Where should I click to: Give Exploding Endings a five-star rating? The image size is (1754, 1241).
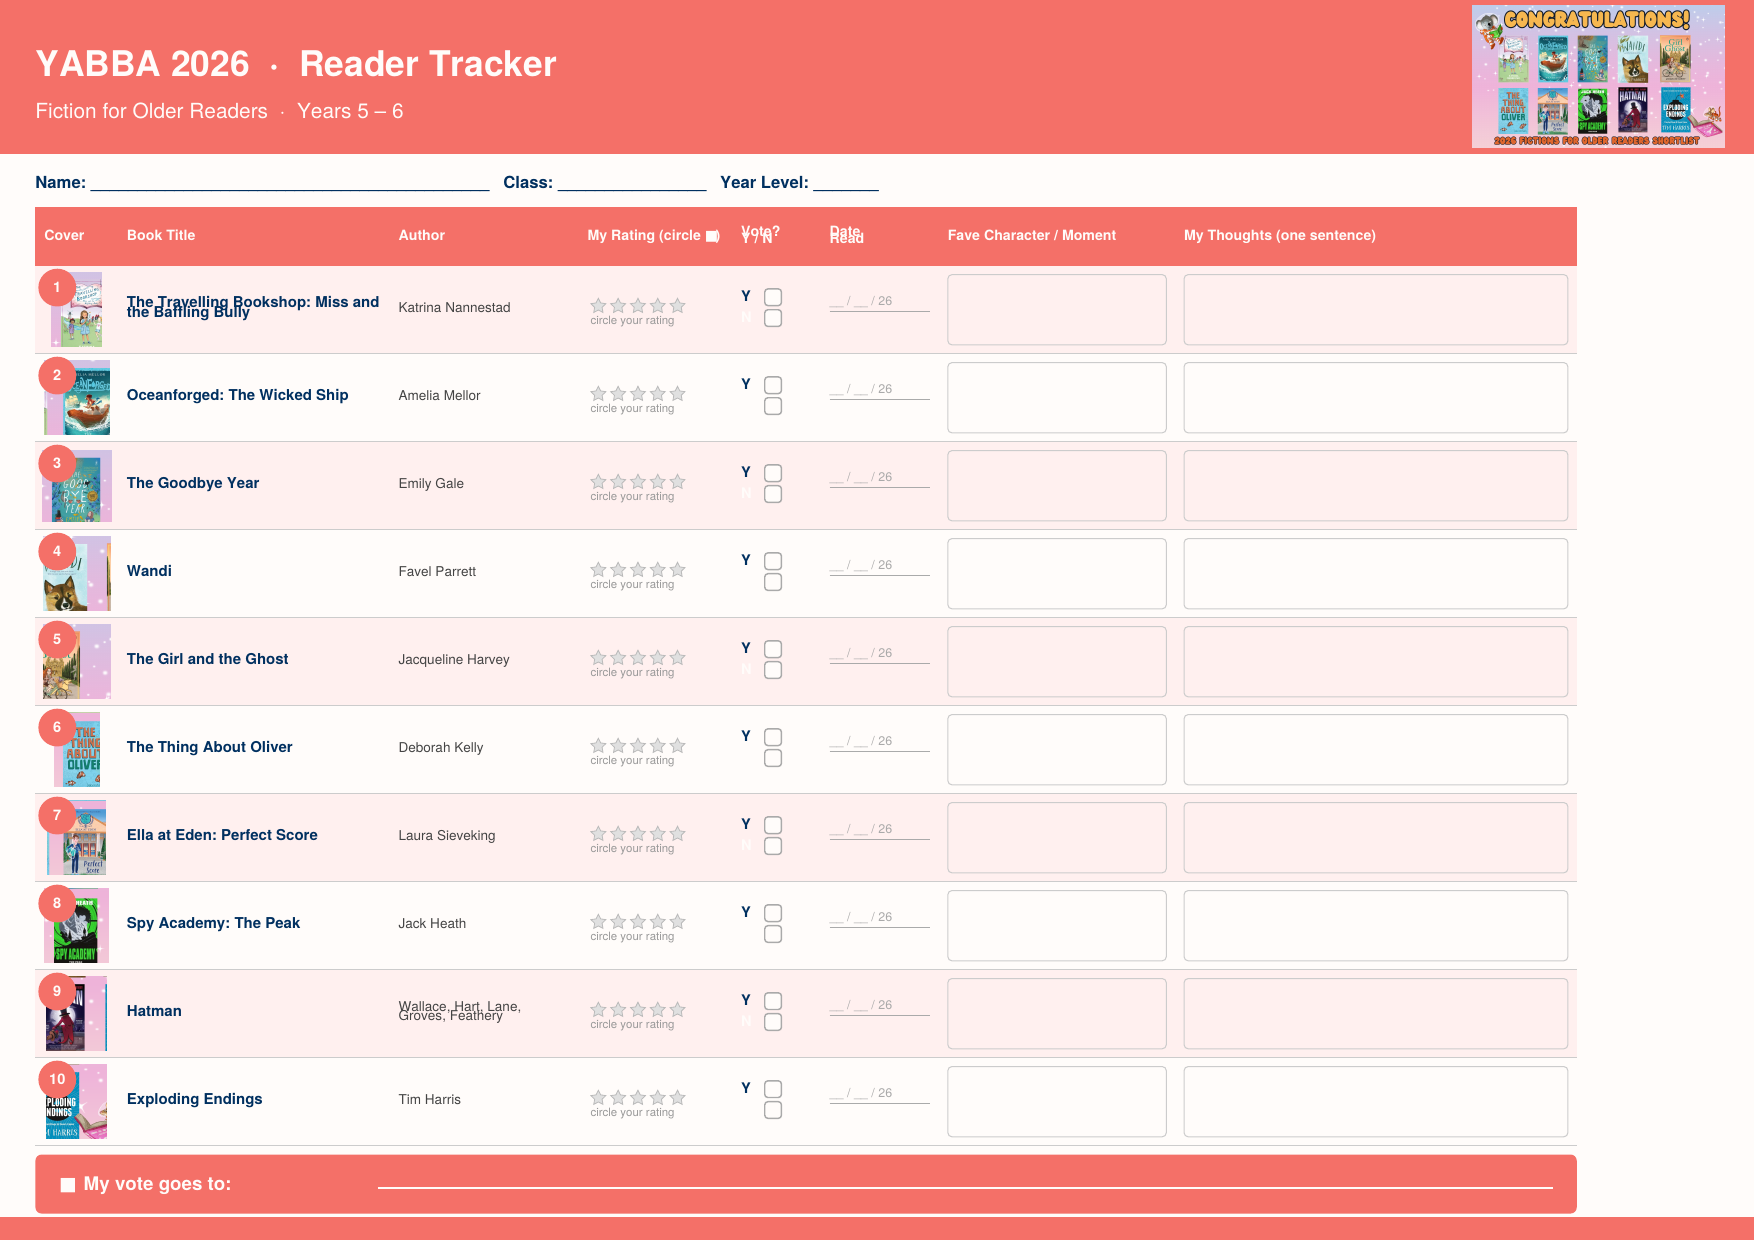[x=678, y=1098]
